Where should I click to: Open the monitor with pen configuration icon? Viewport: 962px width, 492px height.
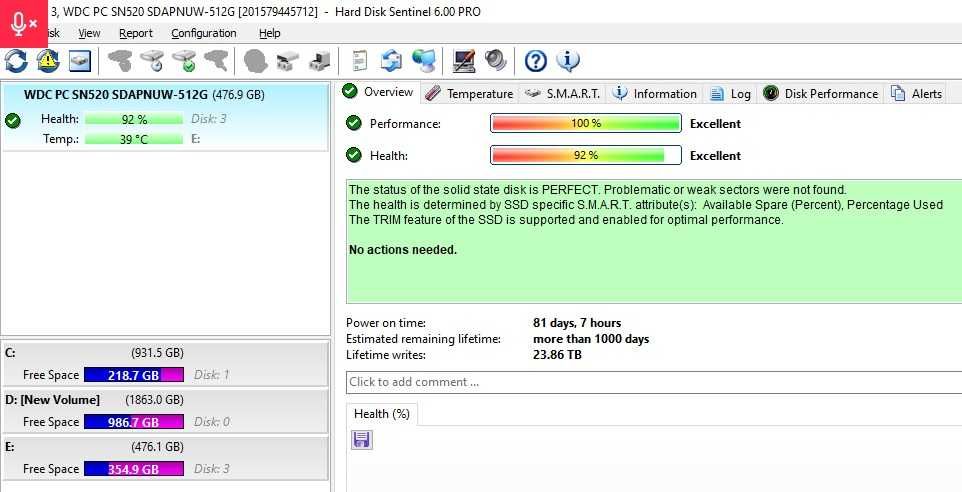click(x=464, y=61)
